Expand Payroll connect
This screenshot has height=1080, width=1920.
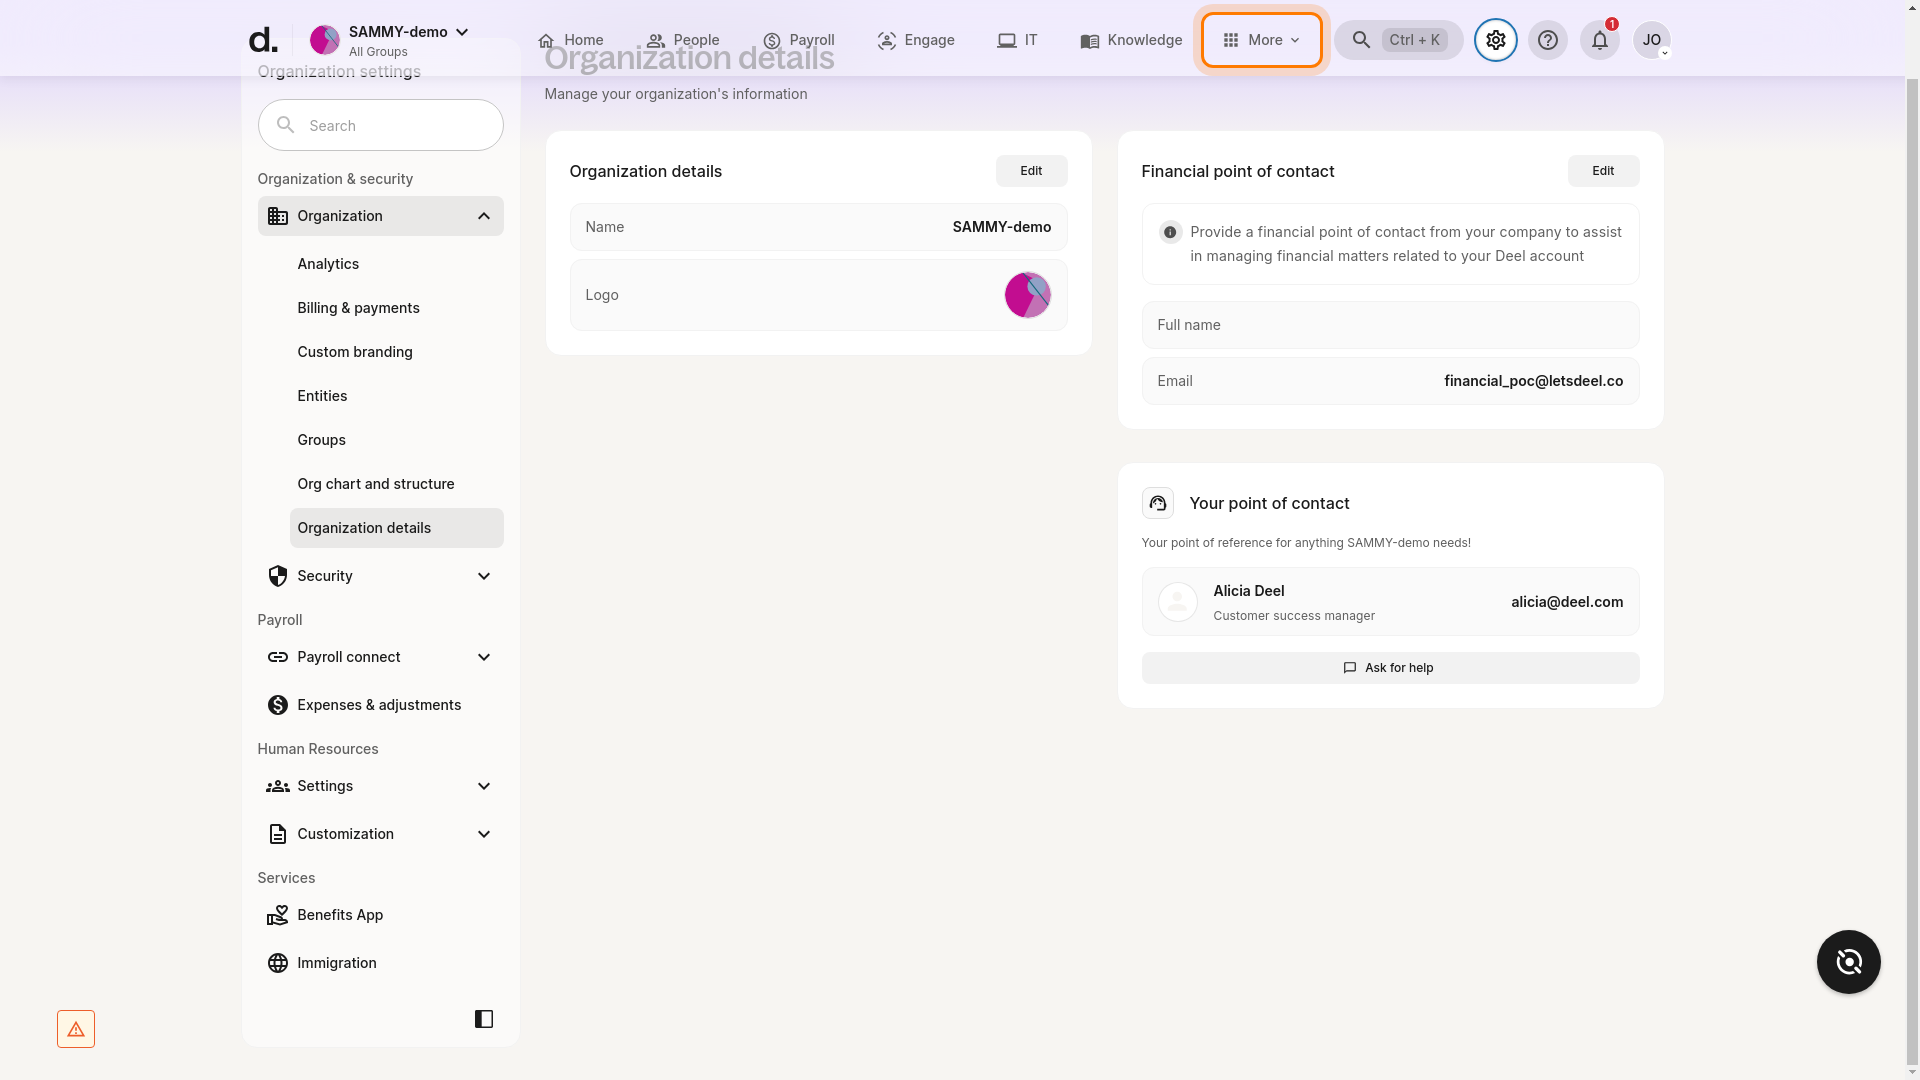coord(483,656)
